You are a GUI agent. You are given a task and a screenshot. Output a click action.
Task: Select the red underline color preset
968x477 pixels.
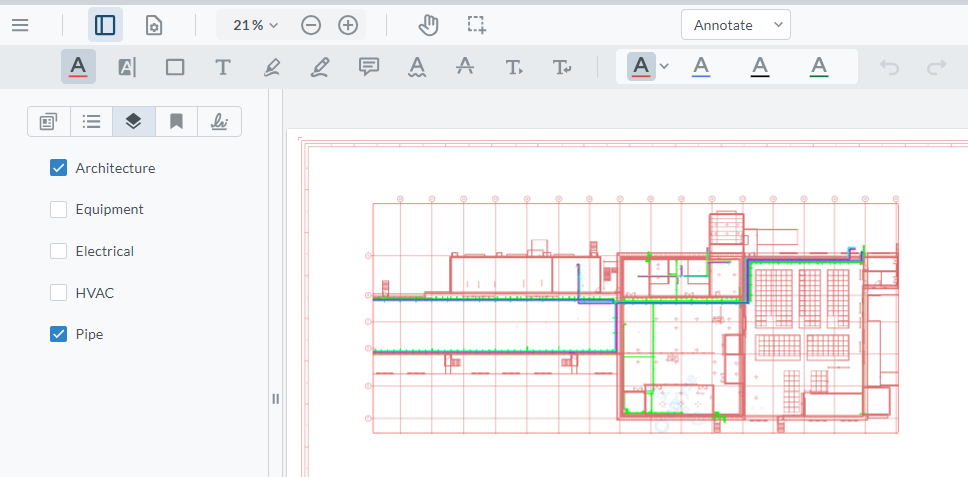coord(641,67)
